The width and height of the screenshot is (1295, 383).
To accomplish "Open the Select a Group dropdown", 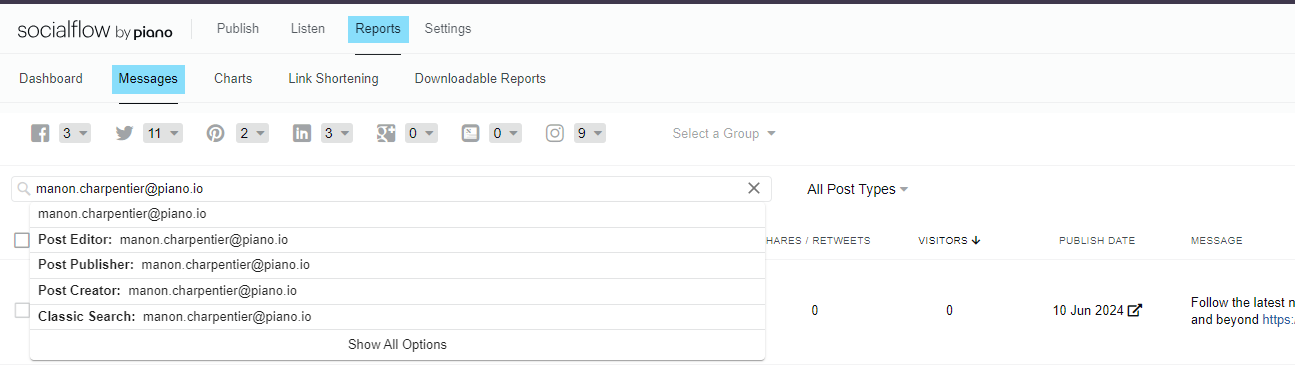I will pyautogui.click(x=724, y=134).
